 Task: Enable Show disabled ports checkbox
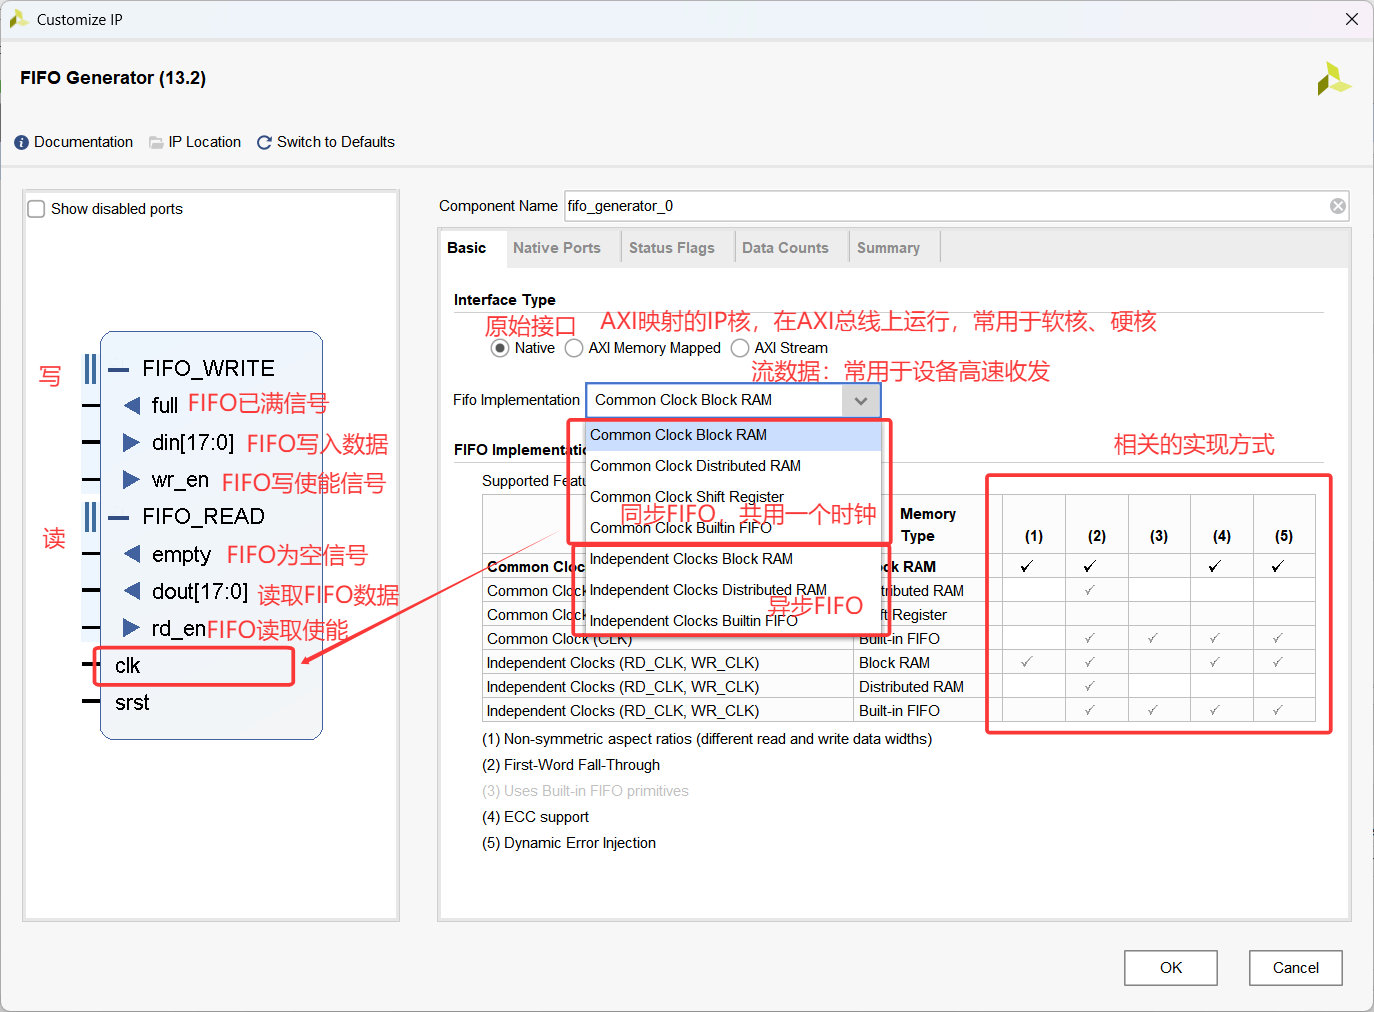click(36, 209)
